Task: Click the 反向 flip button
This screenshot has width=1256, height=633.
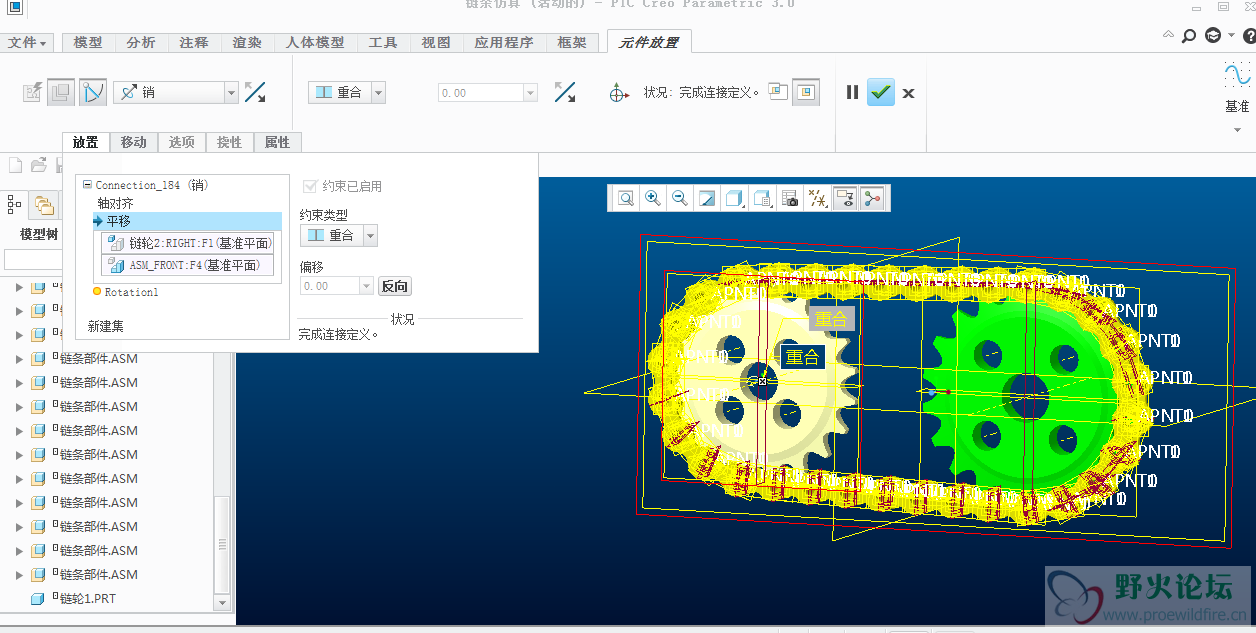Action: pyautogui.click(x=395, y=286)
